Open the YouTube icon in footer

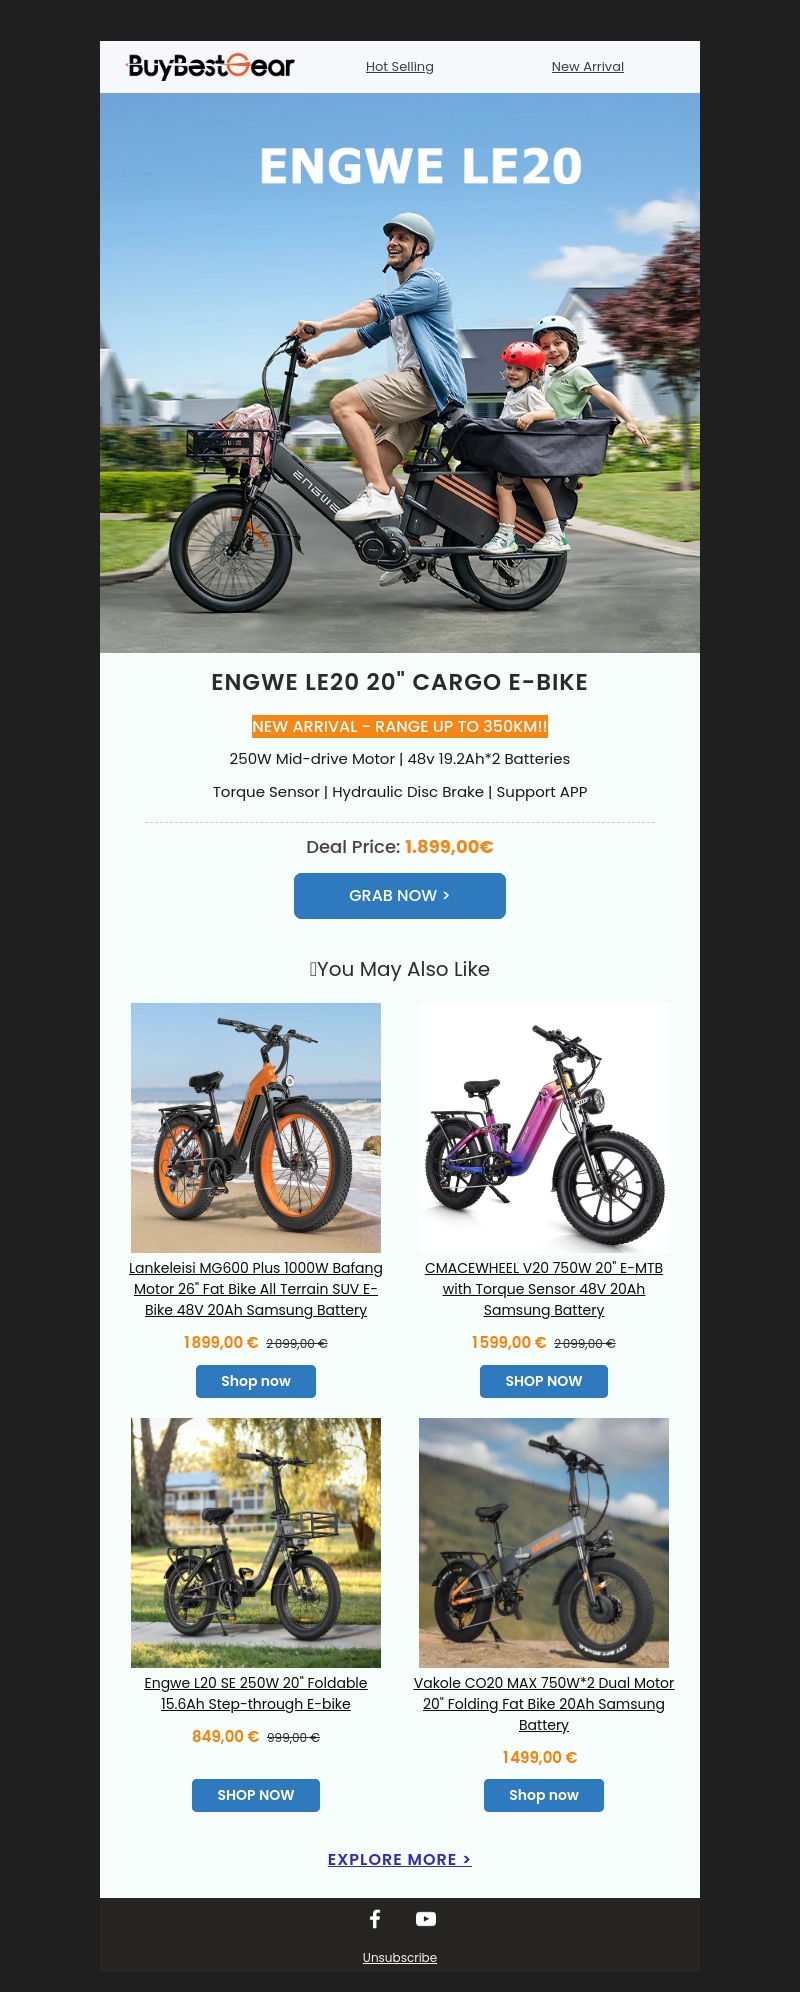tap(426, 1918)
